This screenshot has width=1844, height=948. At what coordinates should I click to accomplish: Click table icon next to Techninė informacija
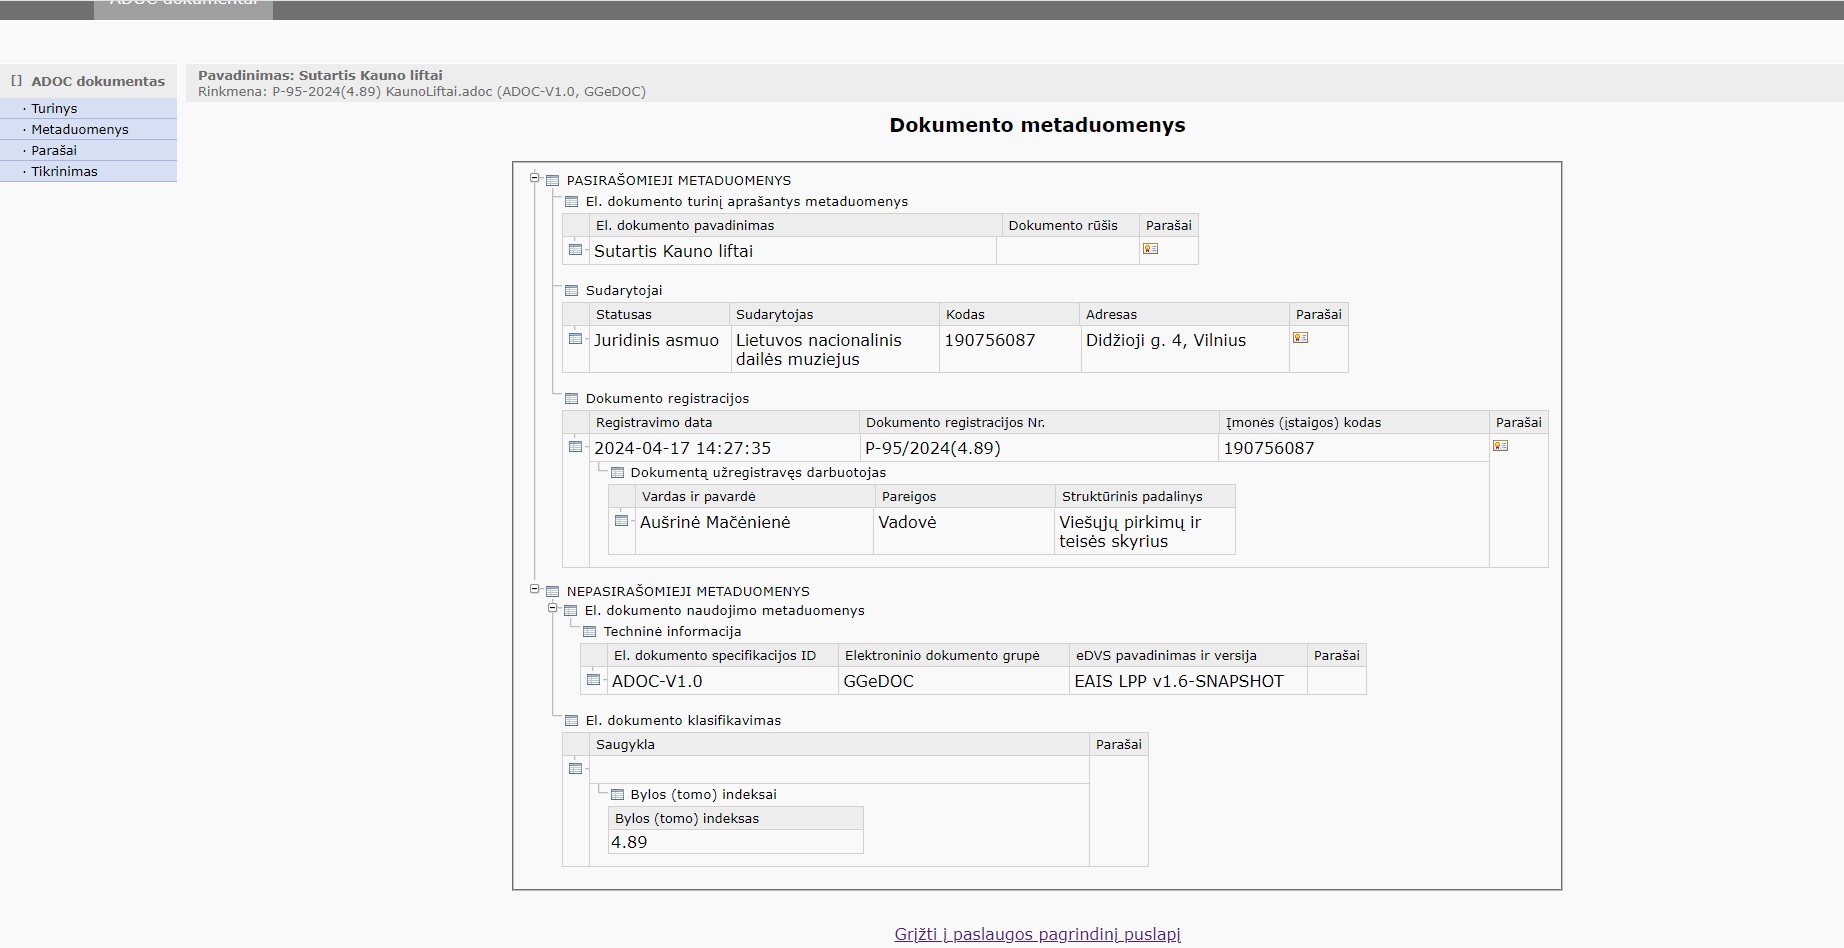590,632
